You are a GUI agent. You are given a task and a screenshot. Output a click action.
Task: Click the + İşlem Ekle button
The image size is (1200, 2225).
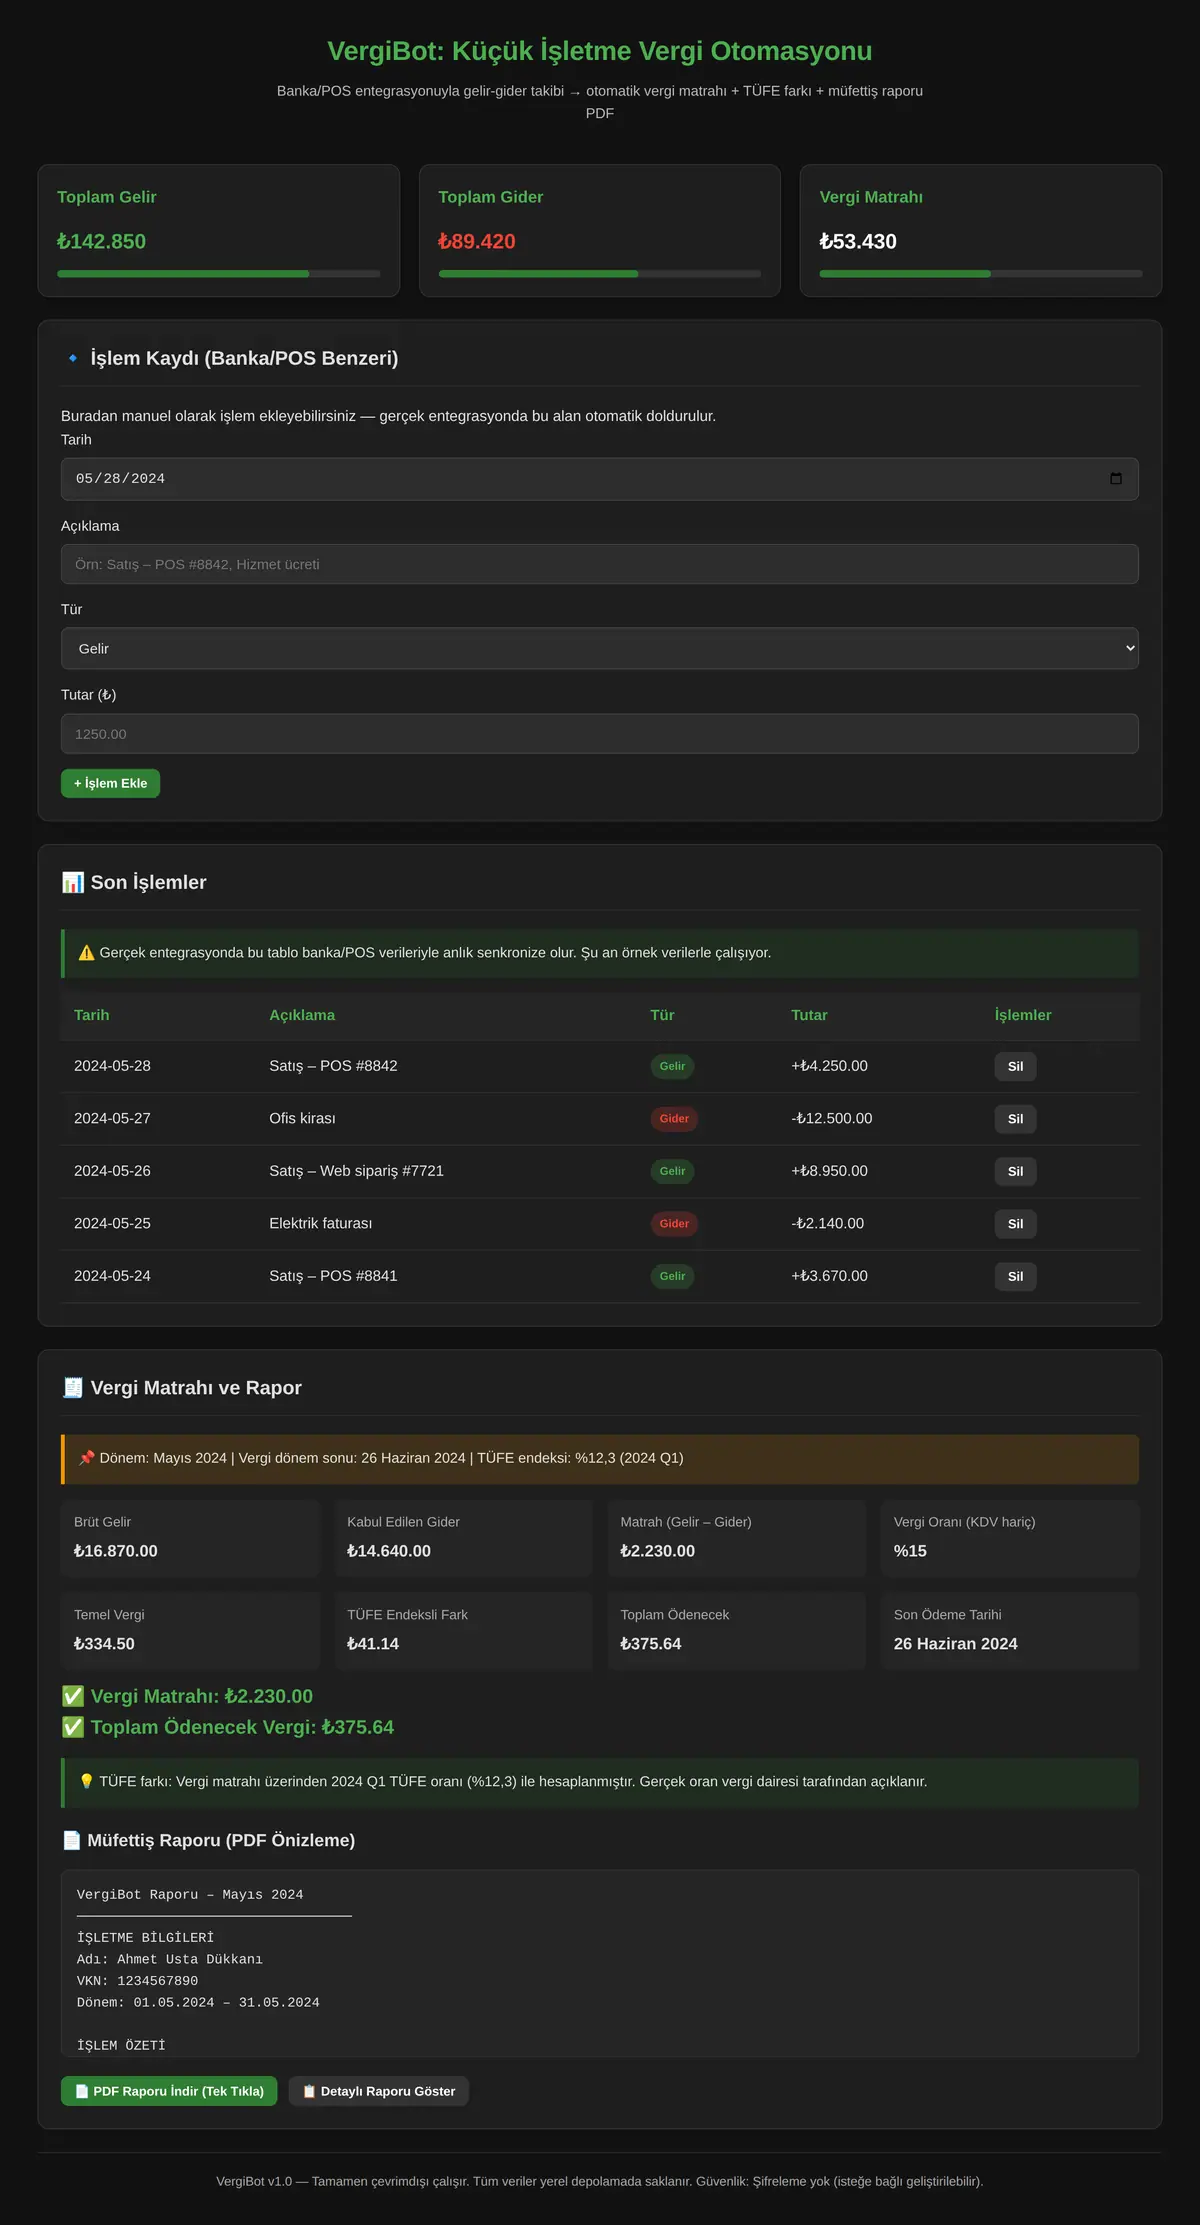click(x=110, y=783)
